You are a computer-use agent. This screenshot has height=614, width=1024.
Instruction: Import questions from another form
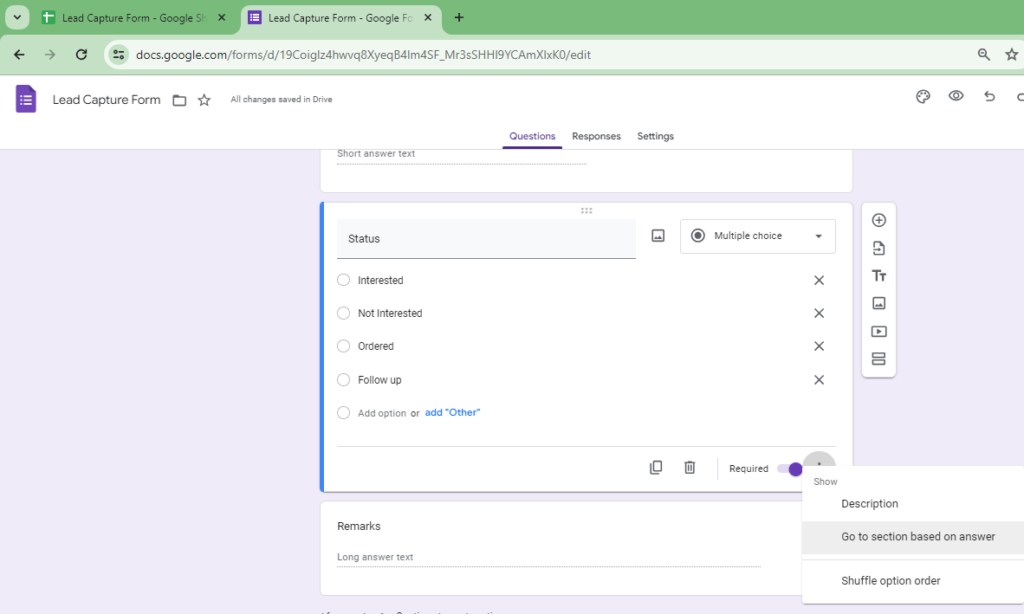coord(879,248)
